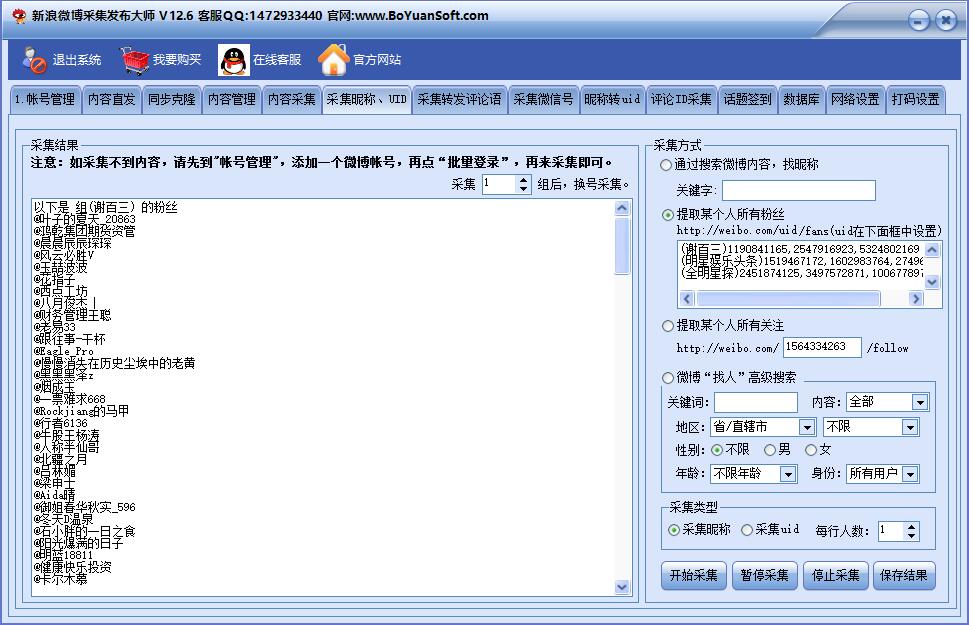969x625 pixels.
Task: Open the 数据库 tab
Action: (x=802, y=100)
